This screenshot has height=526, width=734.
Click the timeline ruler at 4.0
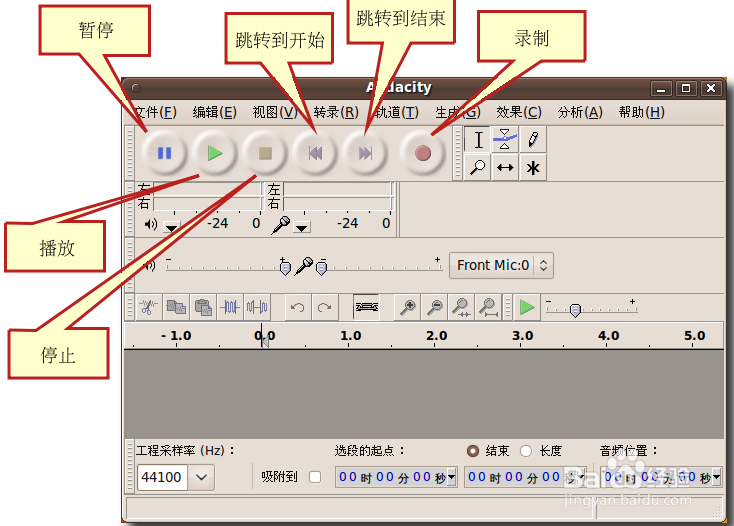coord(608,336)
